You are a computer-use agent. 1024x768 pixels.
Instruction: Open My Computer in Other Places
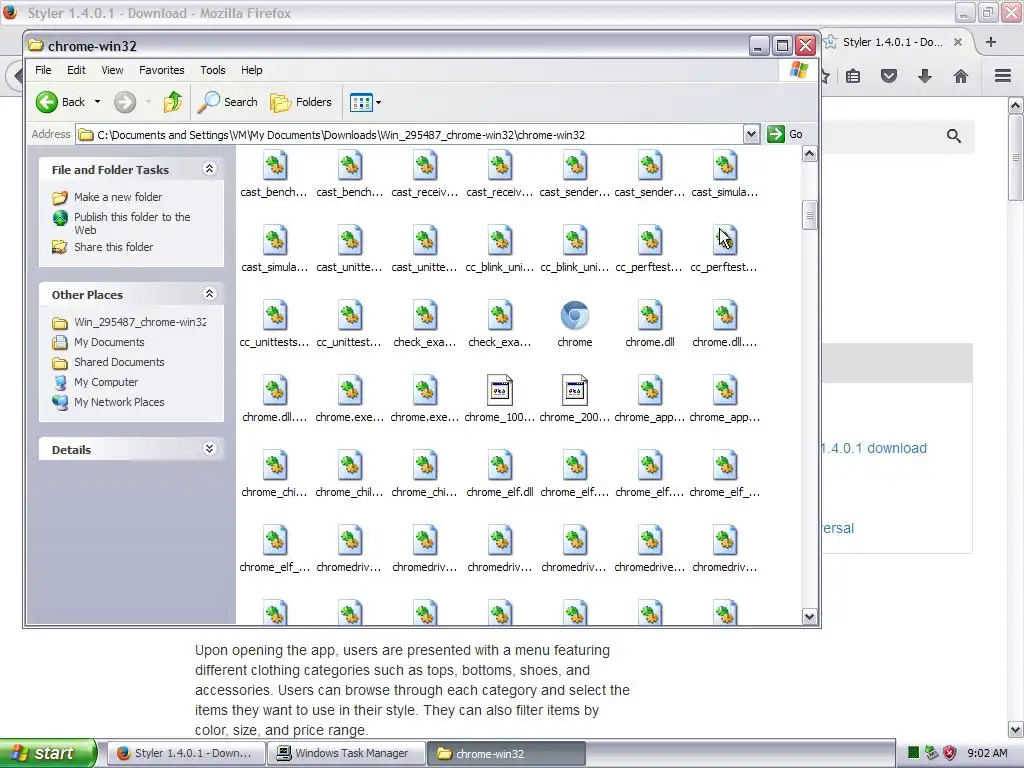[x=106, y=382]
